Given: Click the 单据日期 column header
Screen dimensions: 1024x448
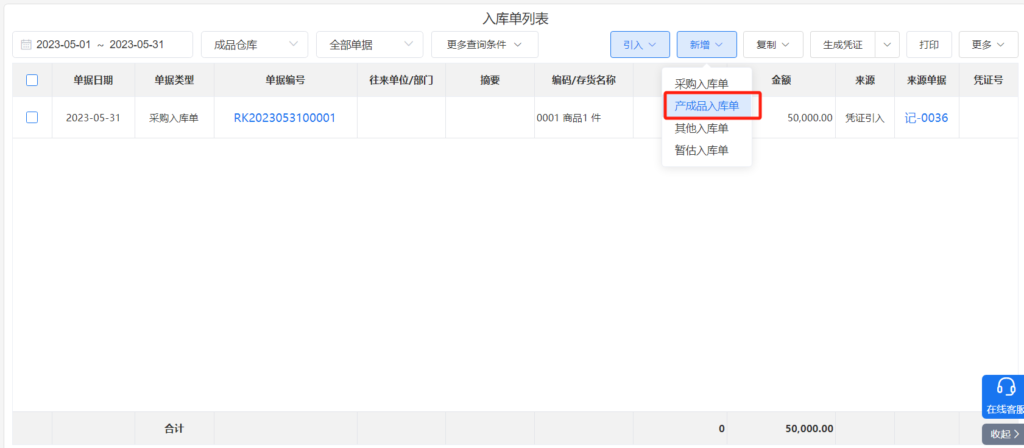Looking at the screenshot, I should click(93, 80).
